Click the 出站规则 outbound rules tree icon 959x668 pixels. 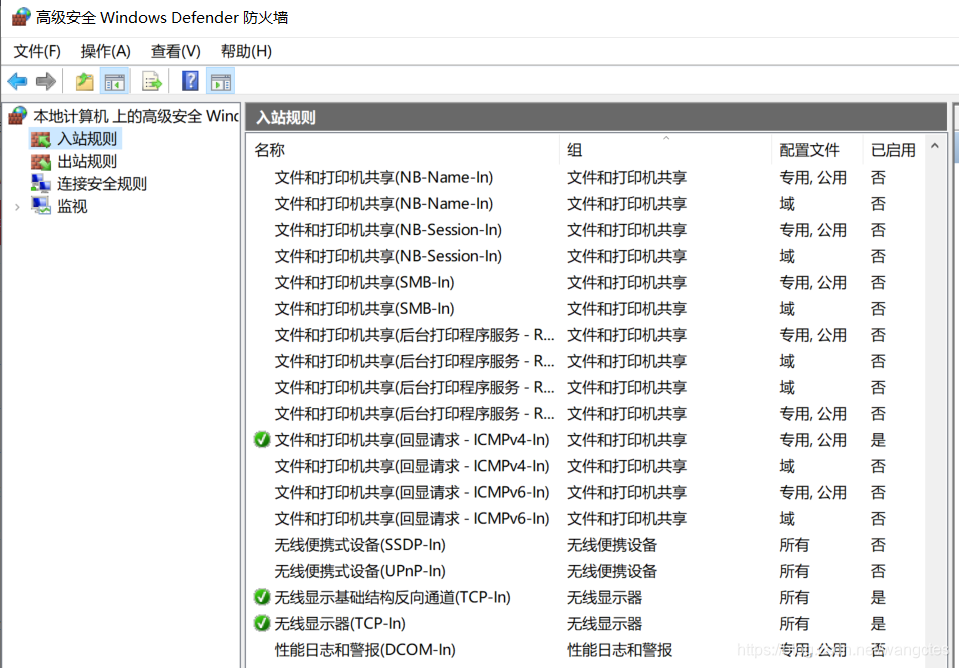[x=41, y=161]
